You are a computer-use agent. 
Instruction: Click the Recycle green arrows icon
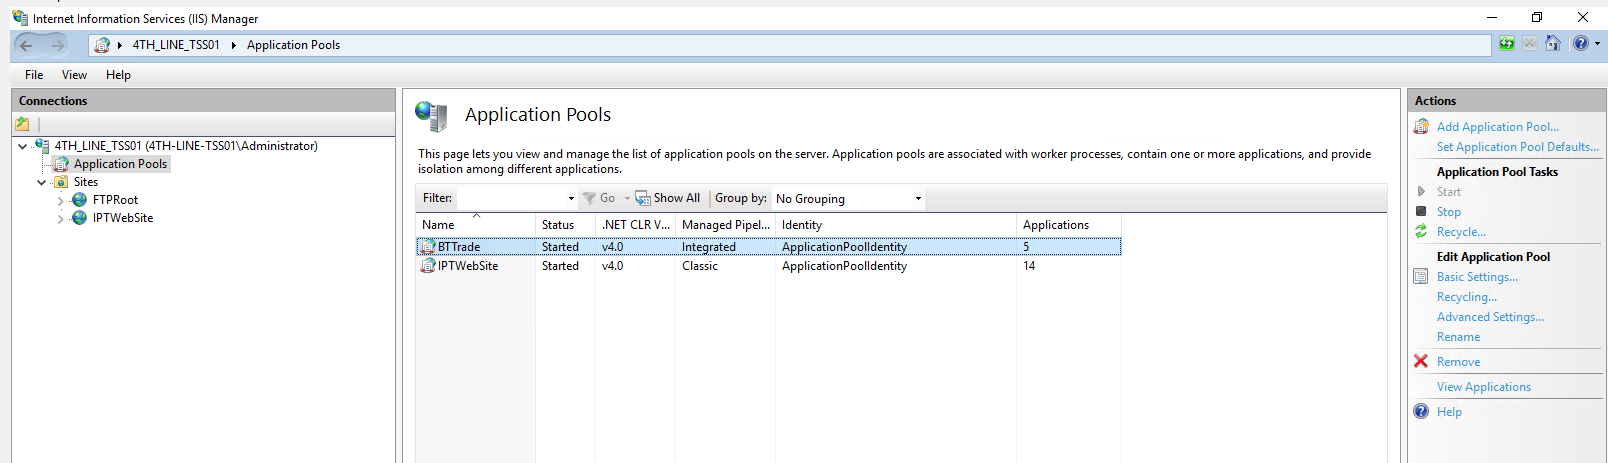pos(1421,231)
